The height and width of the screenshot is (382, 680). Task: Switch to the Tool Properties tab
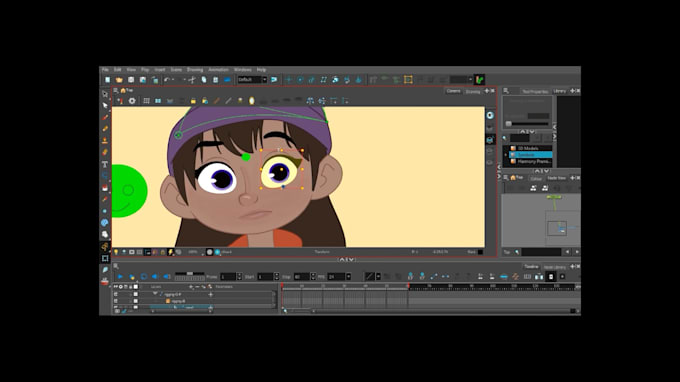point(535,91)
